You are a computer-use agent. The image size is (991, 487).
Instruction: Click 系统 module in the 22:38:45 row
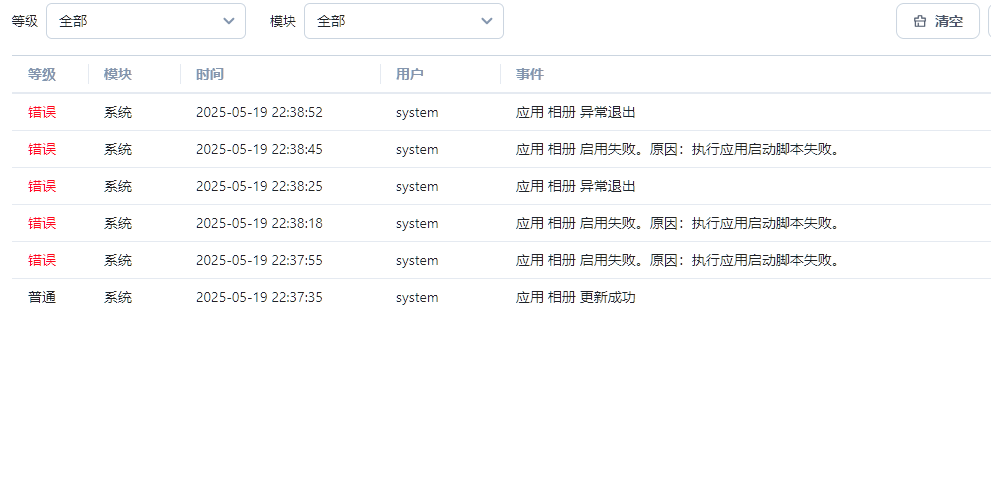point(118,150)
